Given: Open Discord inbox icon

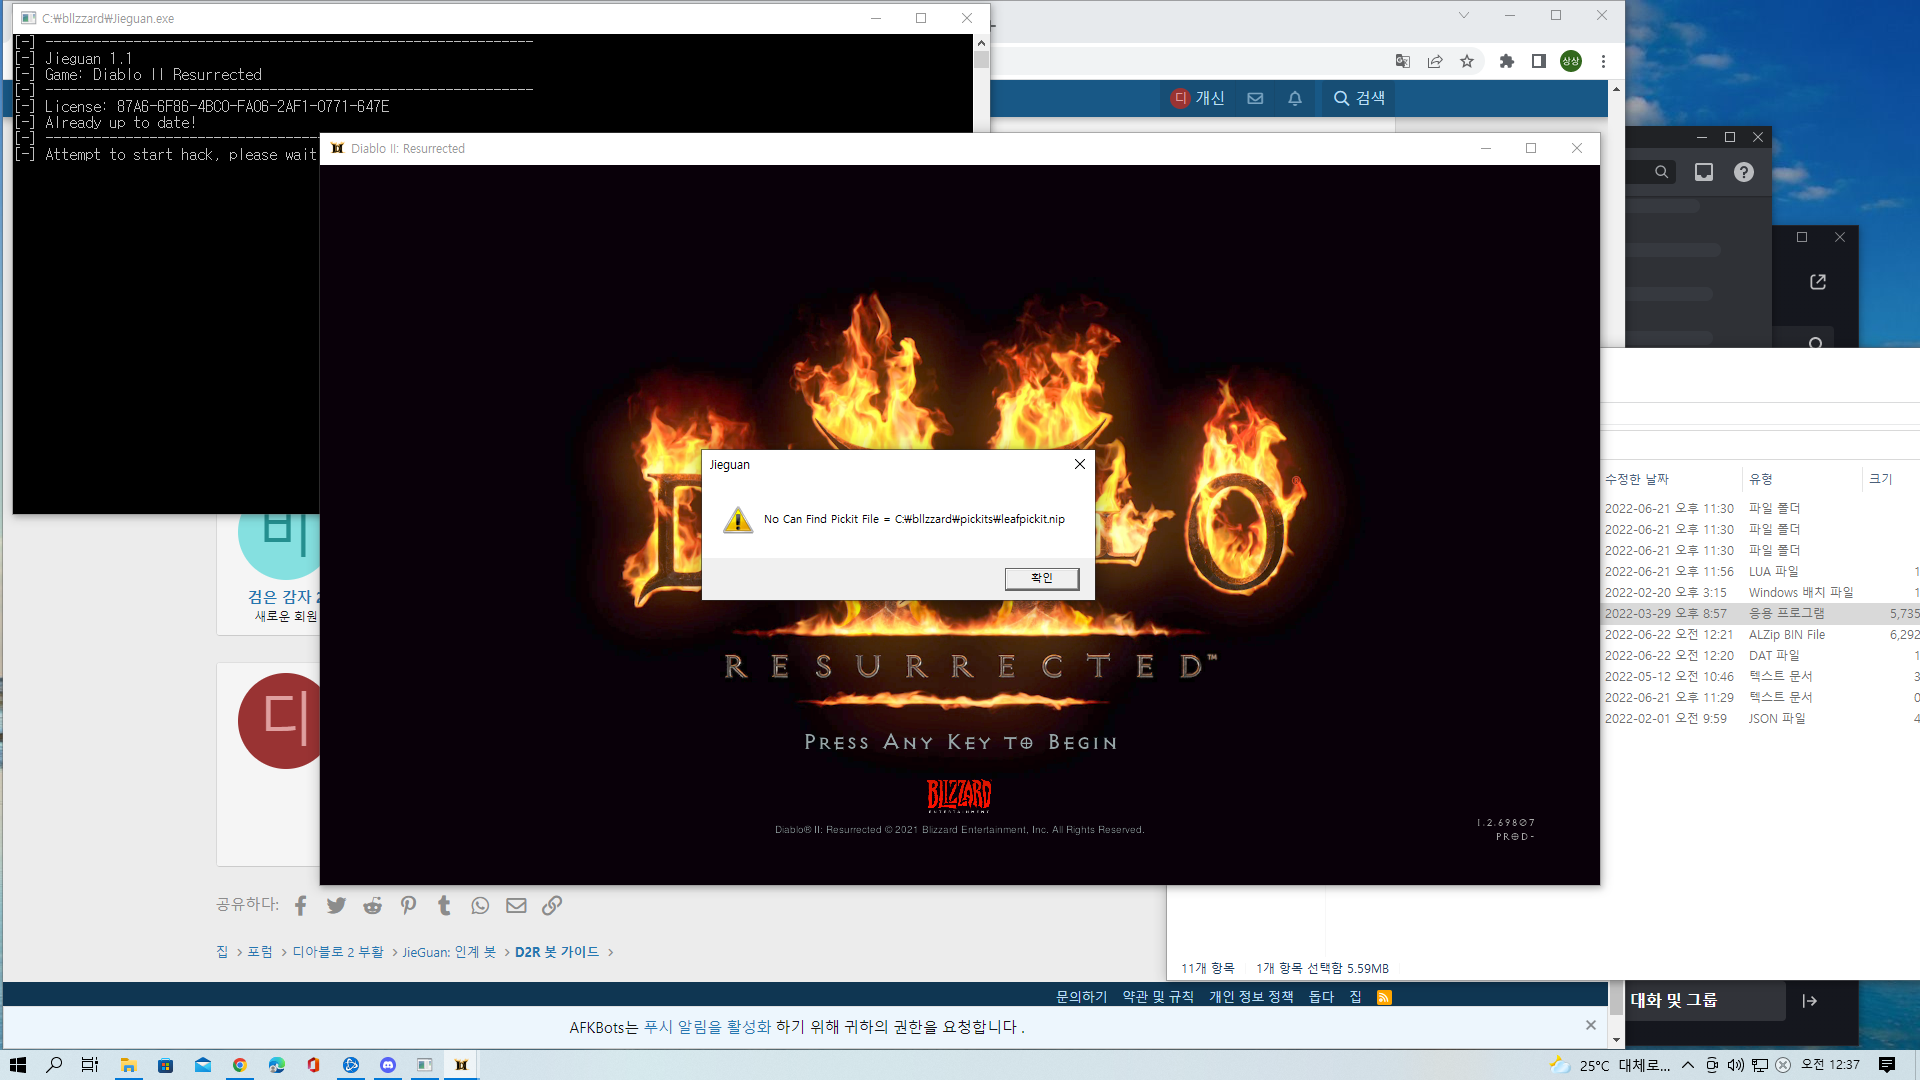Looking at the screenshot, I should tap(1704, 172).
